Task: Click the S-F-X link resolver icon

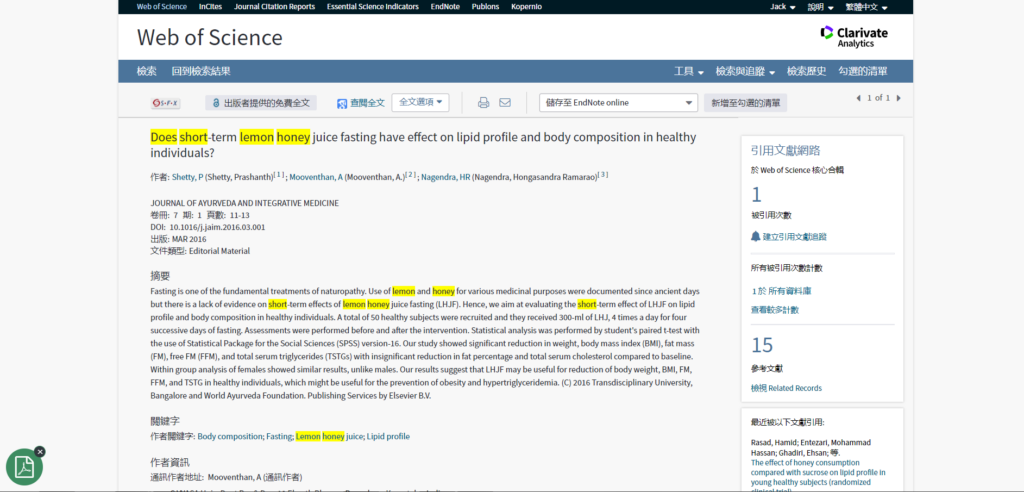Action: 166,103
